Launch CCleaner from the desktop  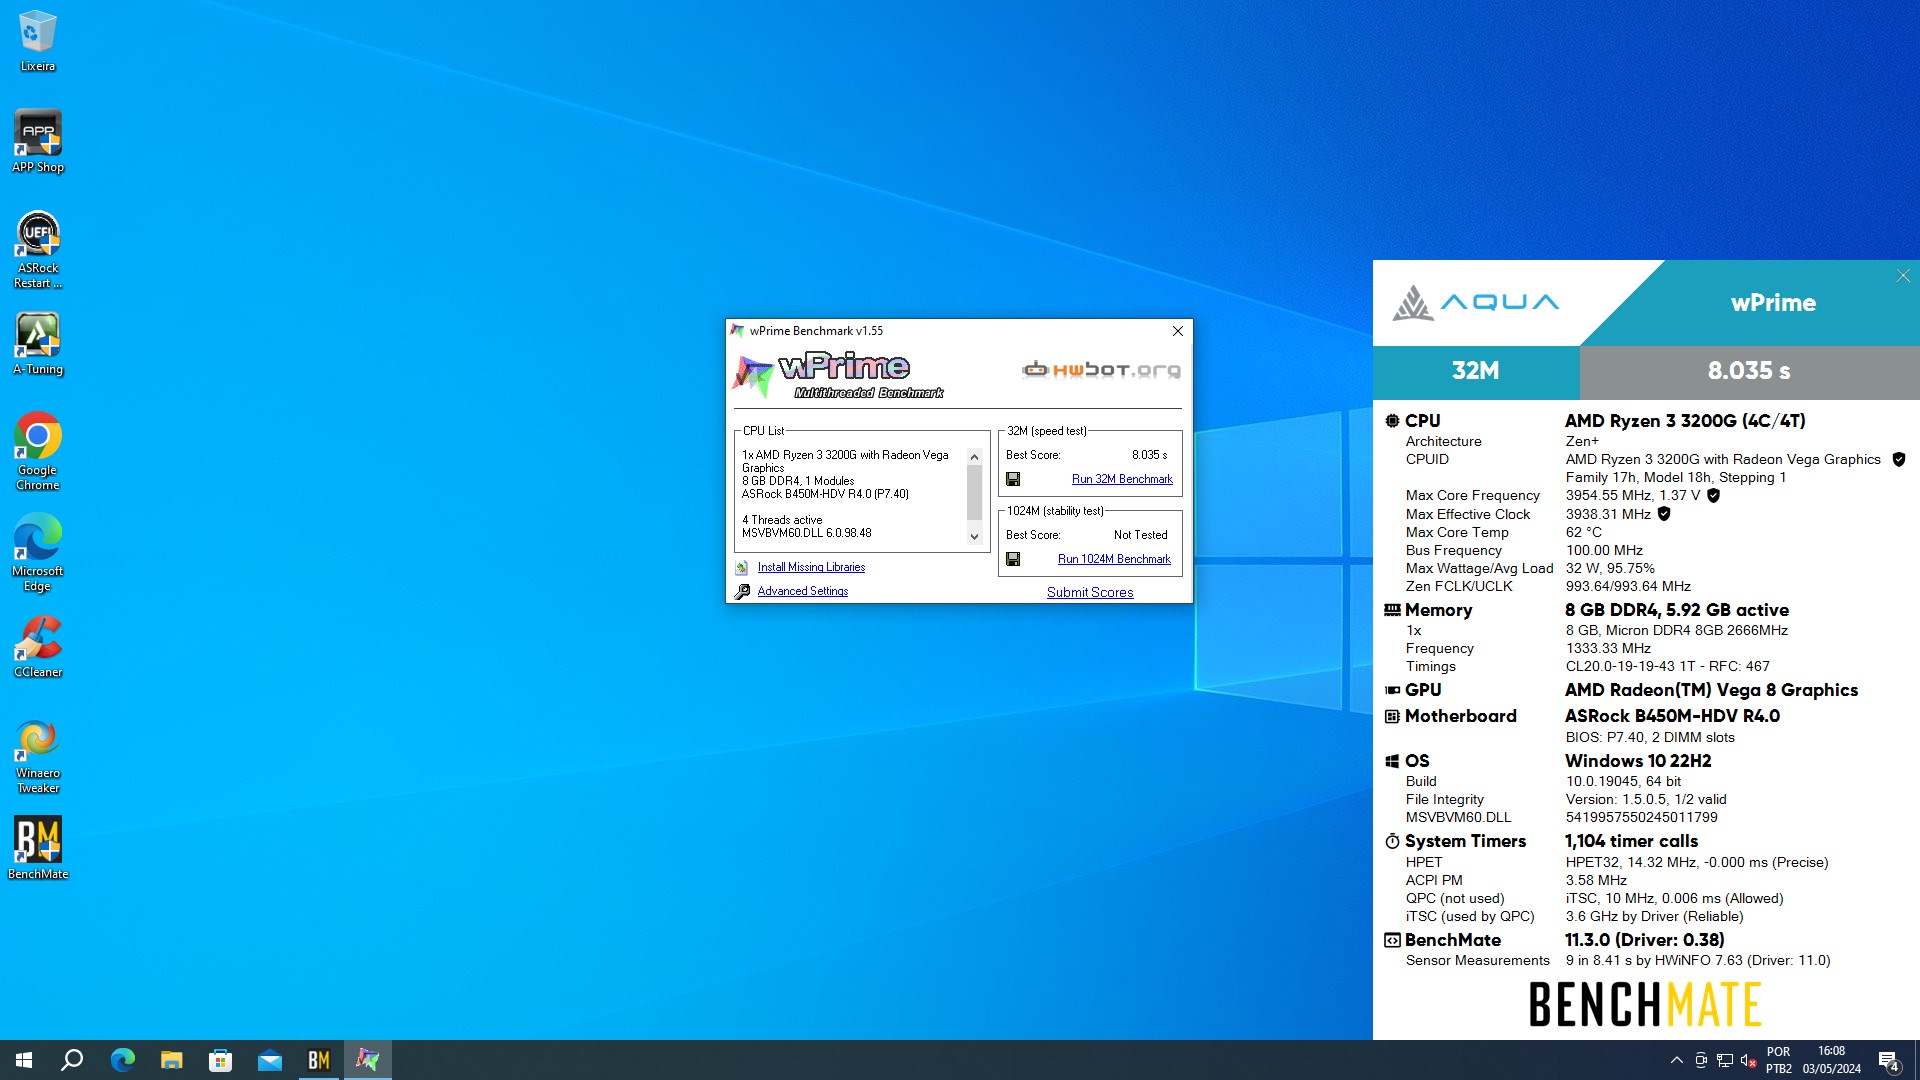38,647
